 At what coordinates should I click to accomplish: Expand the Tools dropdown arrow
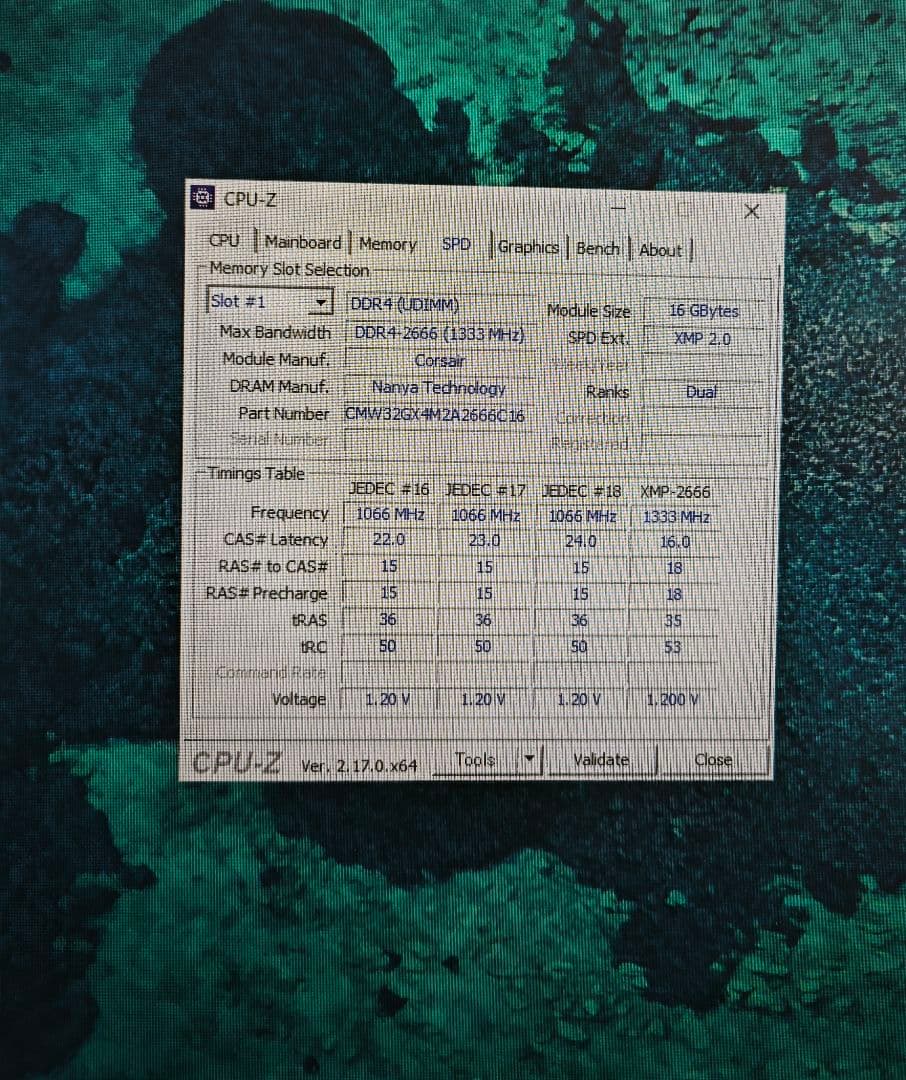point(529,759)
